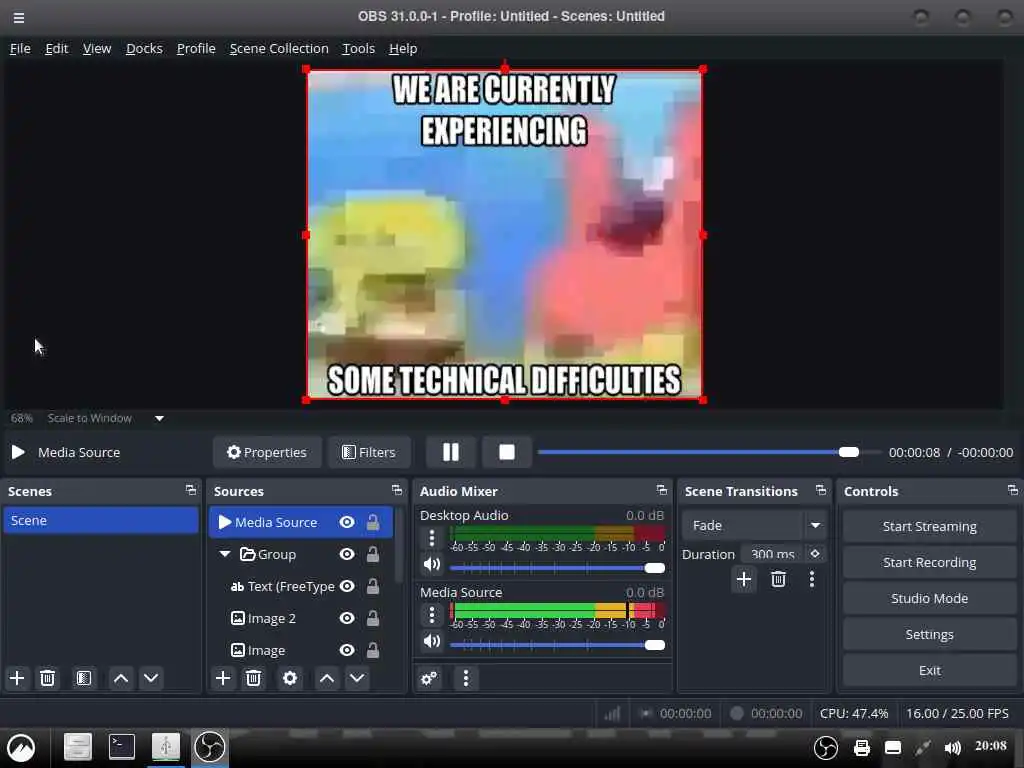
Task: Open file manager from taskbar
Action: pos(77,747)
